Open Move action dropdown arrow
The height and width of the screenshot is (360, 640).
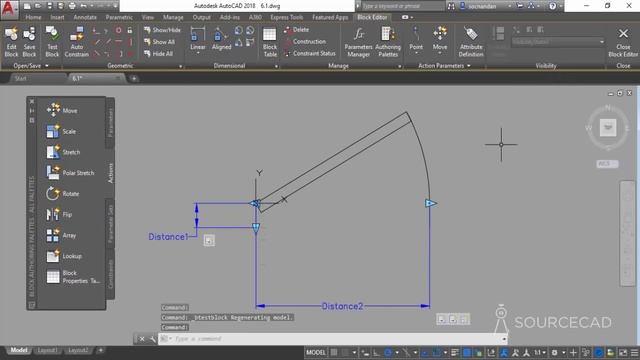[440, 53]
